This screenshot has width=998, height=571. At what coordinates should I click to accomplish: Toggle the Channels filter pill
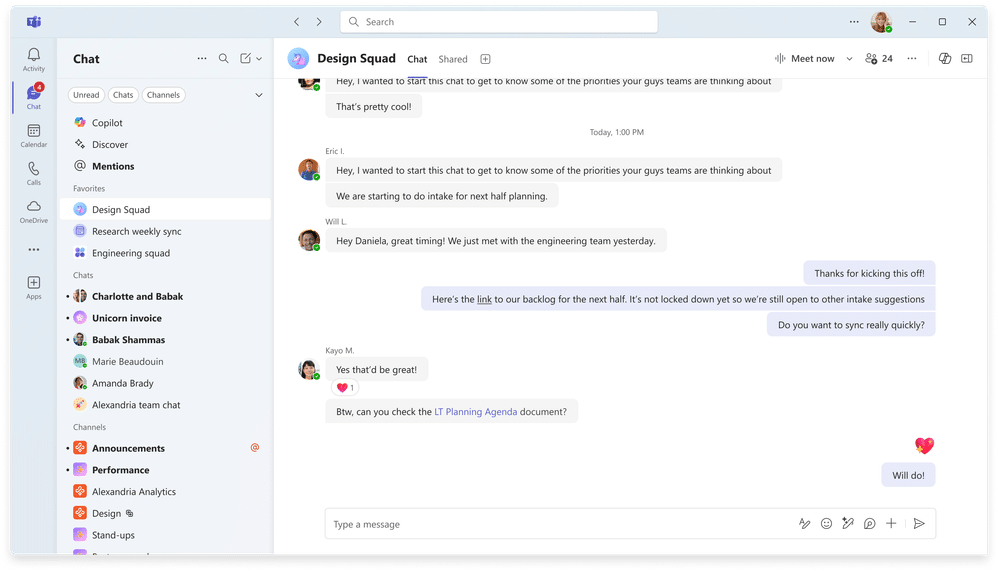pos(163,95)
